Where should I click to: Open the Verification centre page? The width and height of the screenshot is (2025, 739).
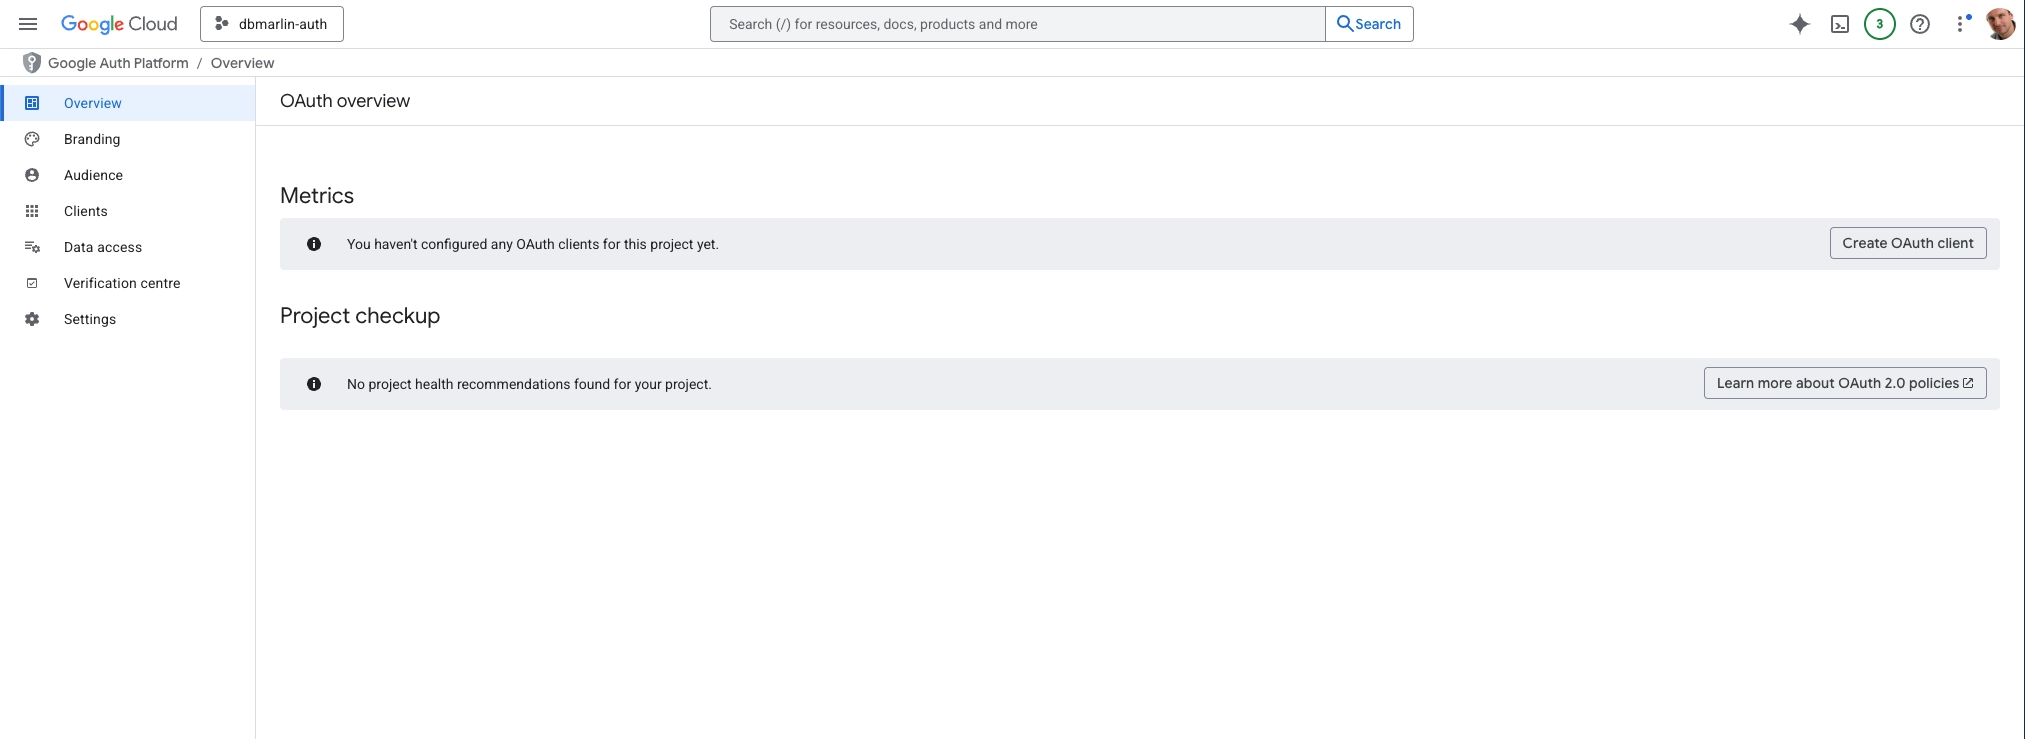[122, 283]
